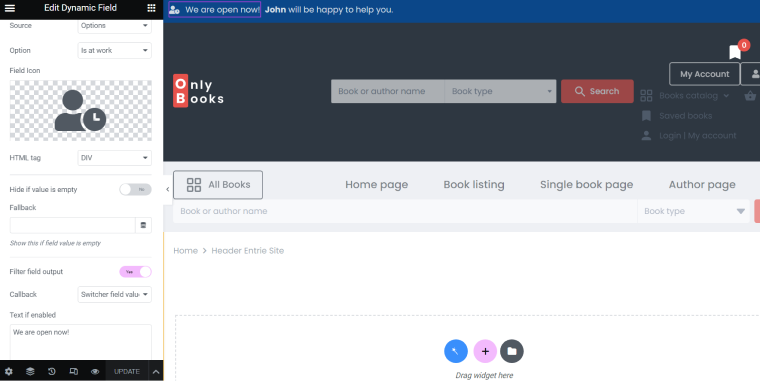The height and width of the screenshot is (381, 760).
Task: Click the Books catalog grid icon
Action: tap(646, 95)
